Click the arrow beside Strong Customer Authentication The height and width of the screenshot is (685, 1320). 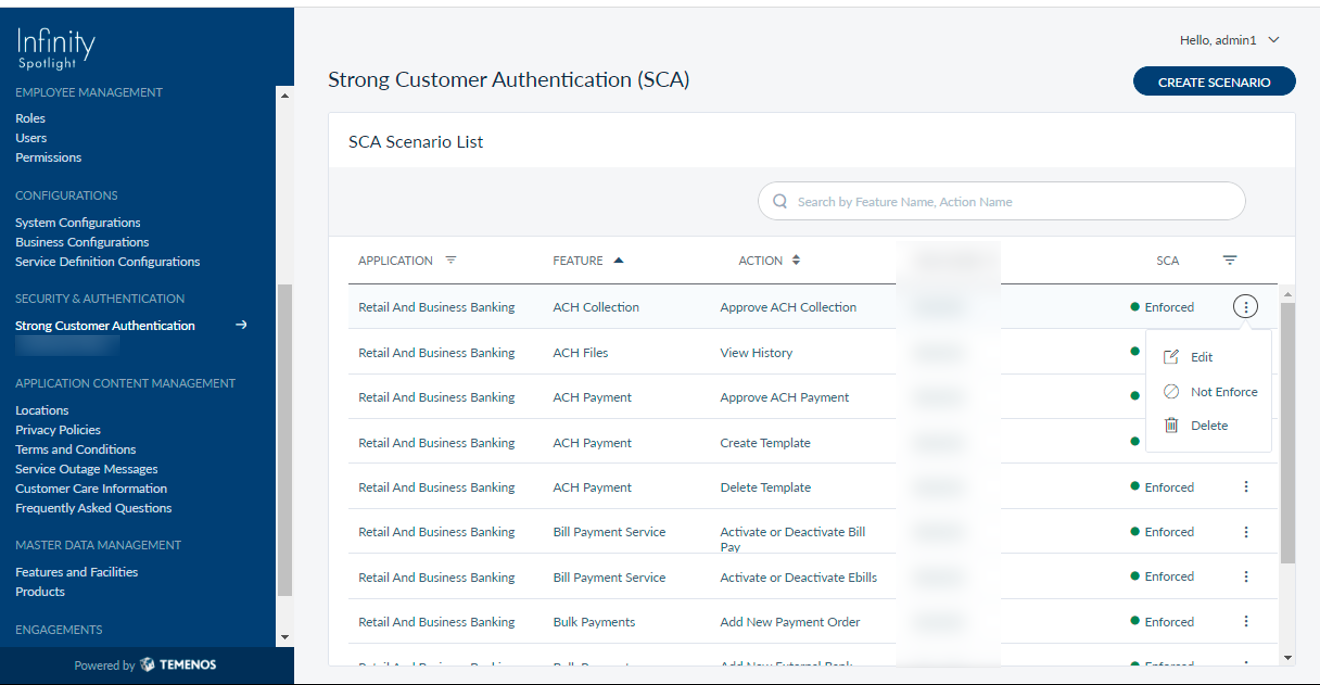(x=241, y=325)
